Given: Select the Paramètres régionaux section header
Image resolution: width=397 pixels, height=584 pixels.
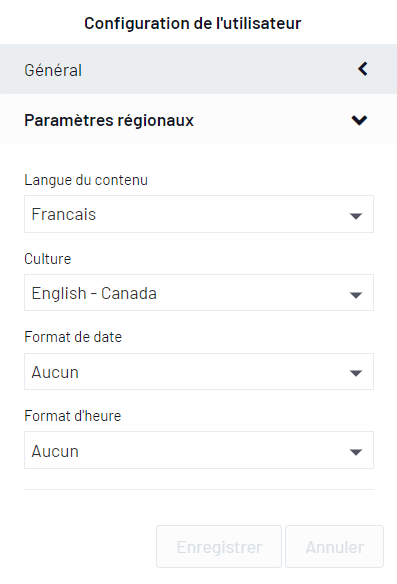Looking at the screenshot, I should pos(198,119).
